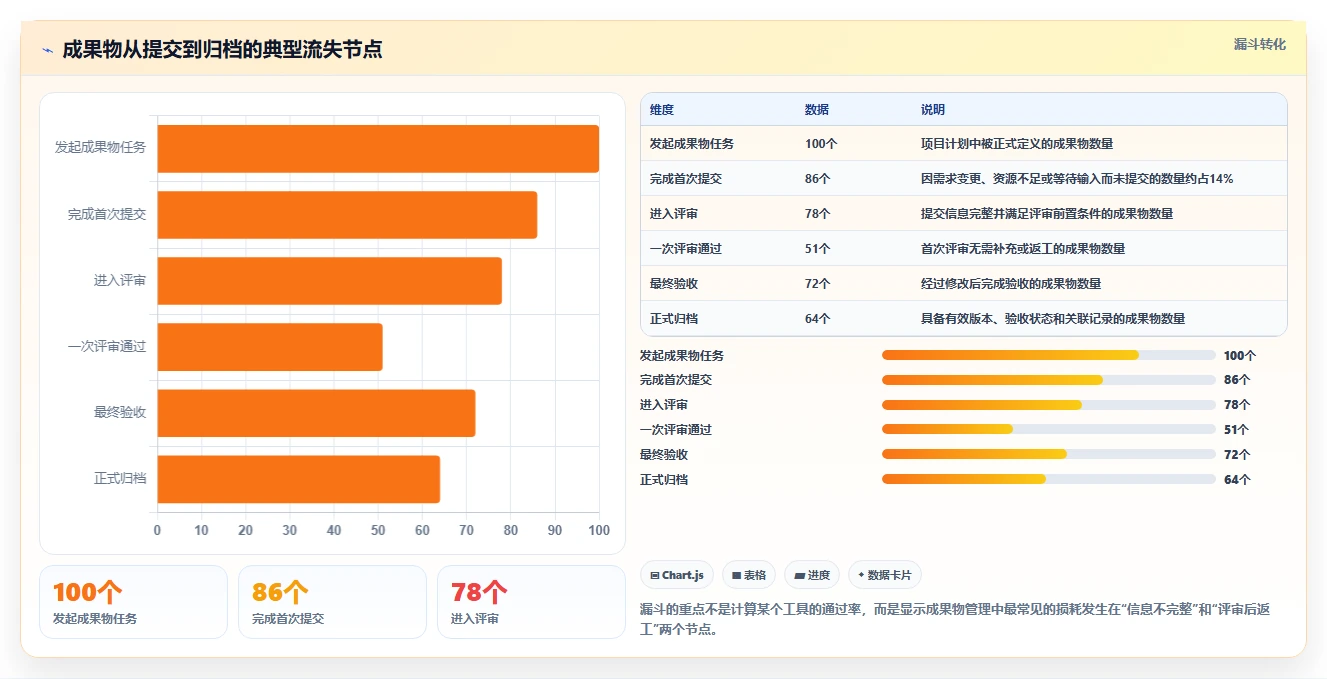Click the 一次评审通过 progress bar showing 51个
This screenshot has width=1327, height=679.
(1049, 429)
